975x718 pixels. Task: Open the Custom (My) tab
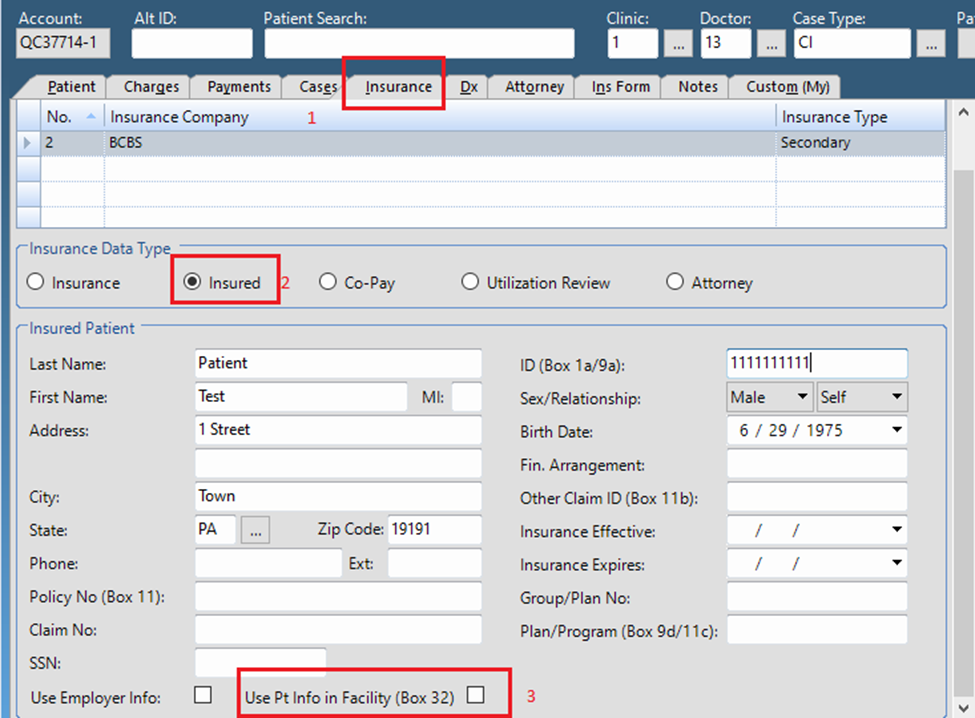pos(787,86)
